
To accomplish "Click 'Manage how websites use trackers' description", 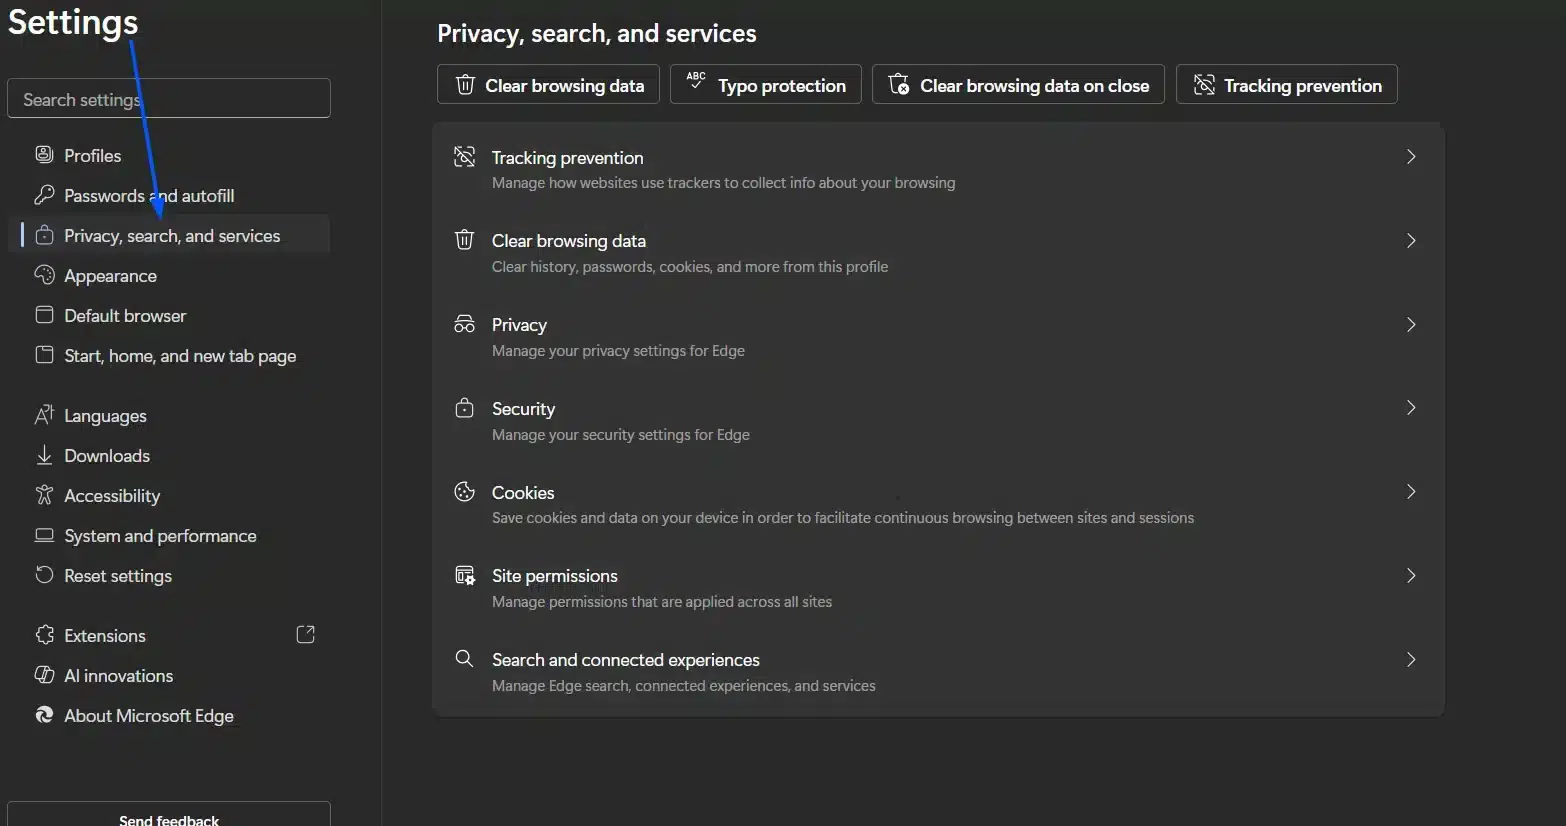I will [723, 183].
